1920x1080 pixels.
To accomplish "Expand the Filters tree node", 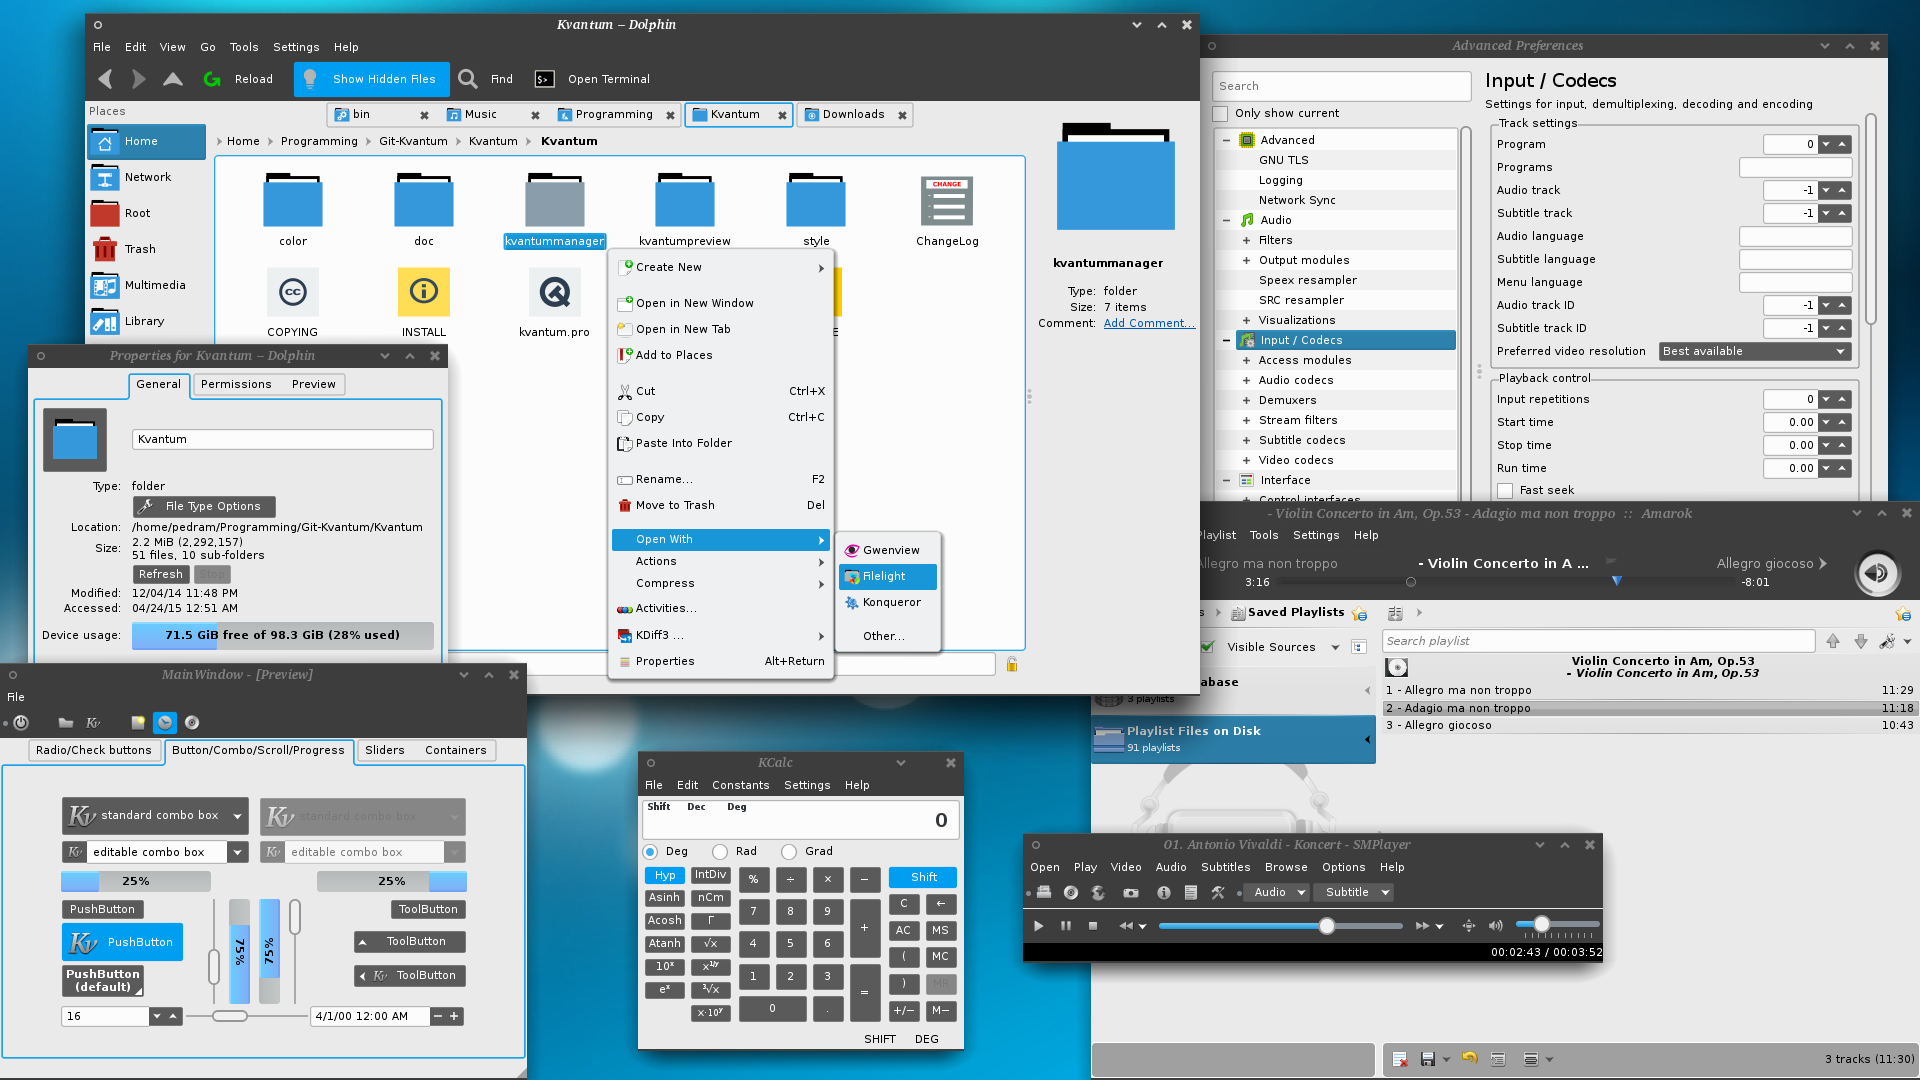I will [x=1246, y=240].
